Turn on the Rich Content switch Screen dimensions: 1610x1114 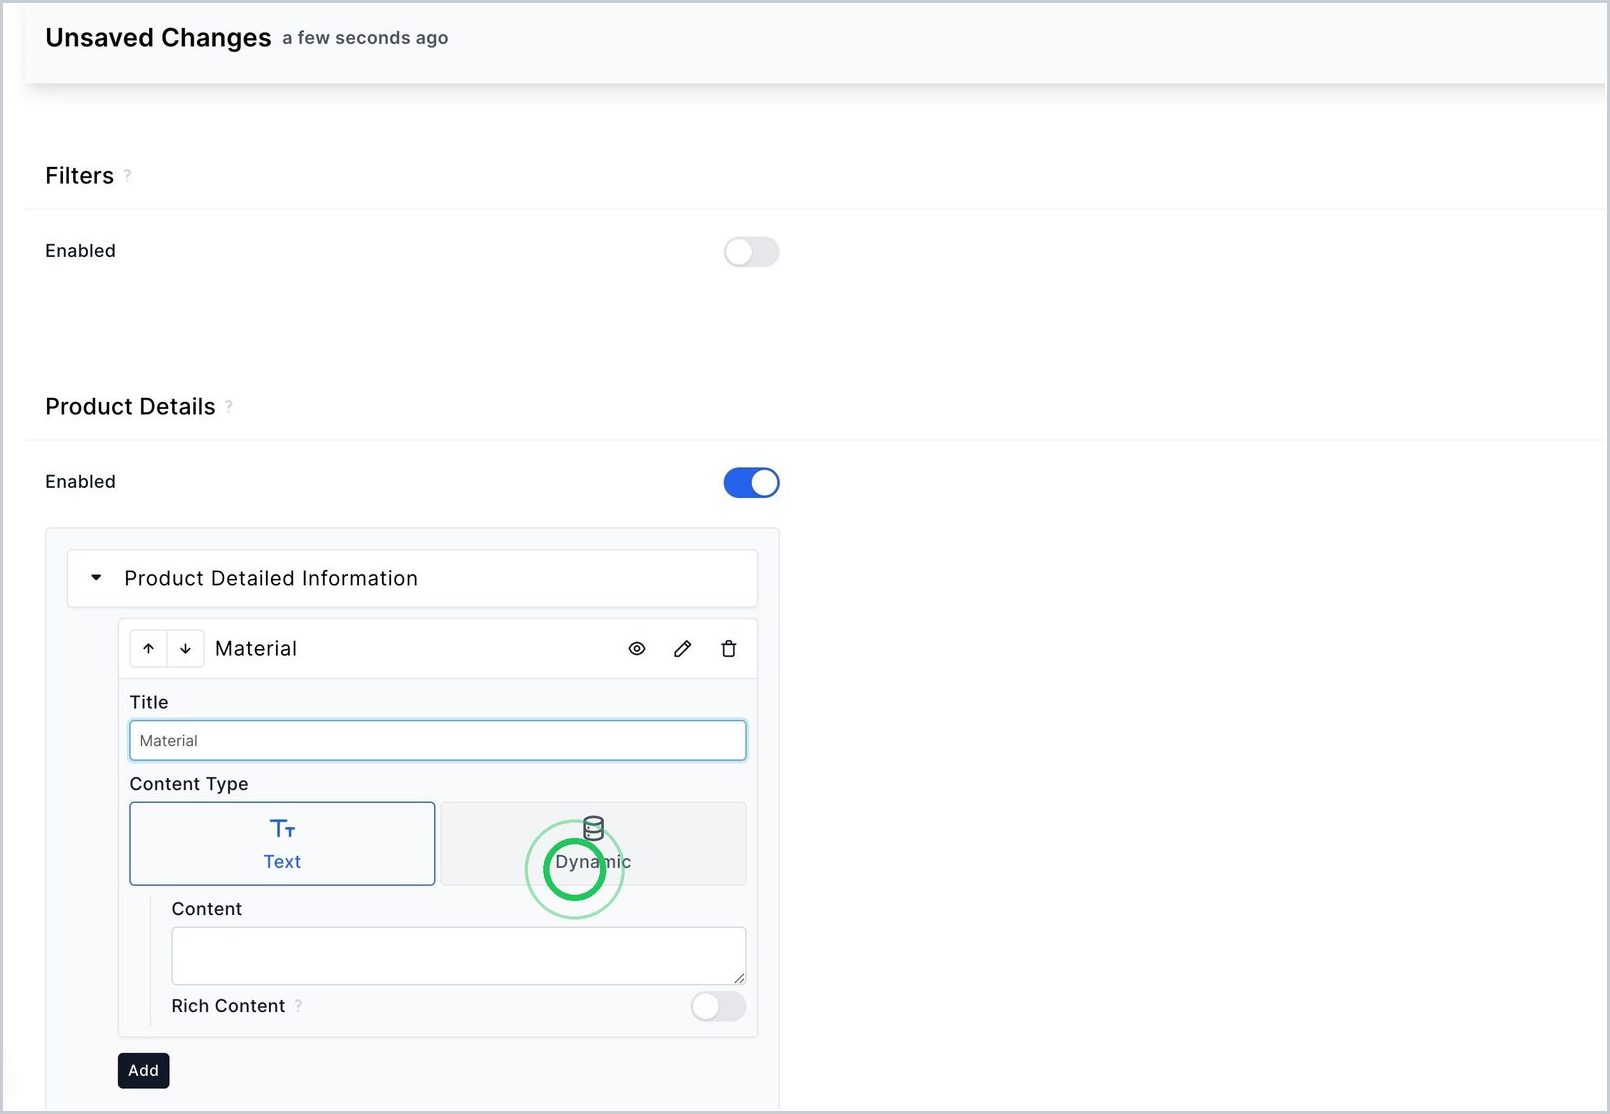[718, 1006]
